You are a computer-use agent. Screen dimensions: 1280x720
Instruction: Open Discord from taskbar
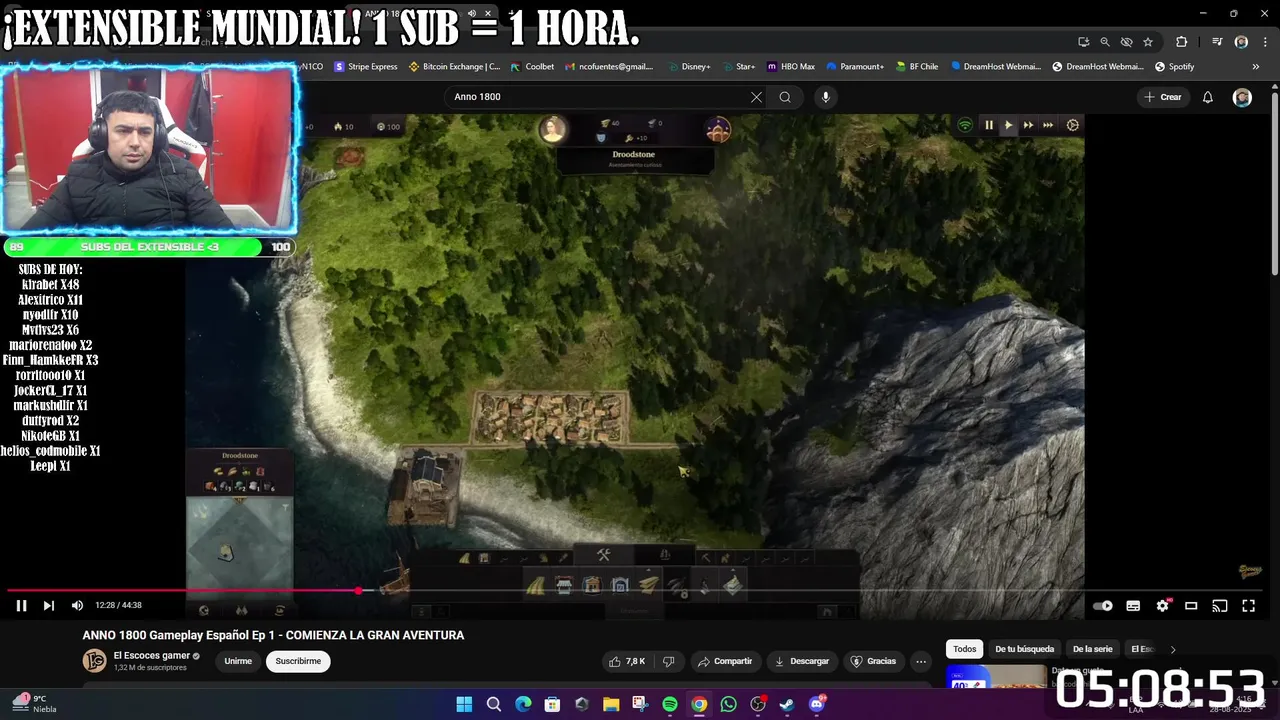(x=817, y=705)
